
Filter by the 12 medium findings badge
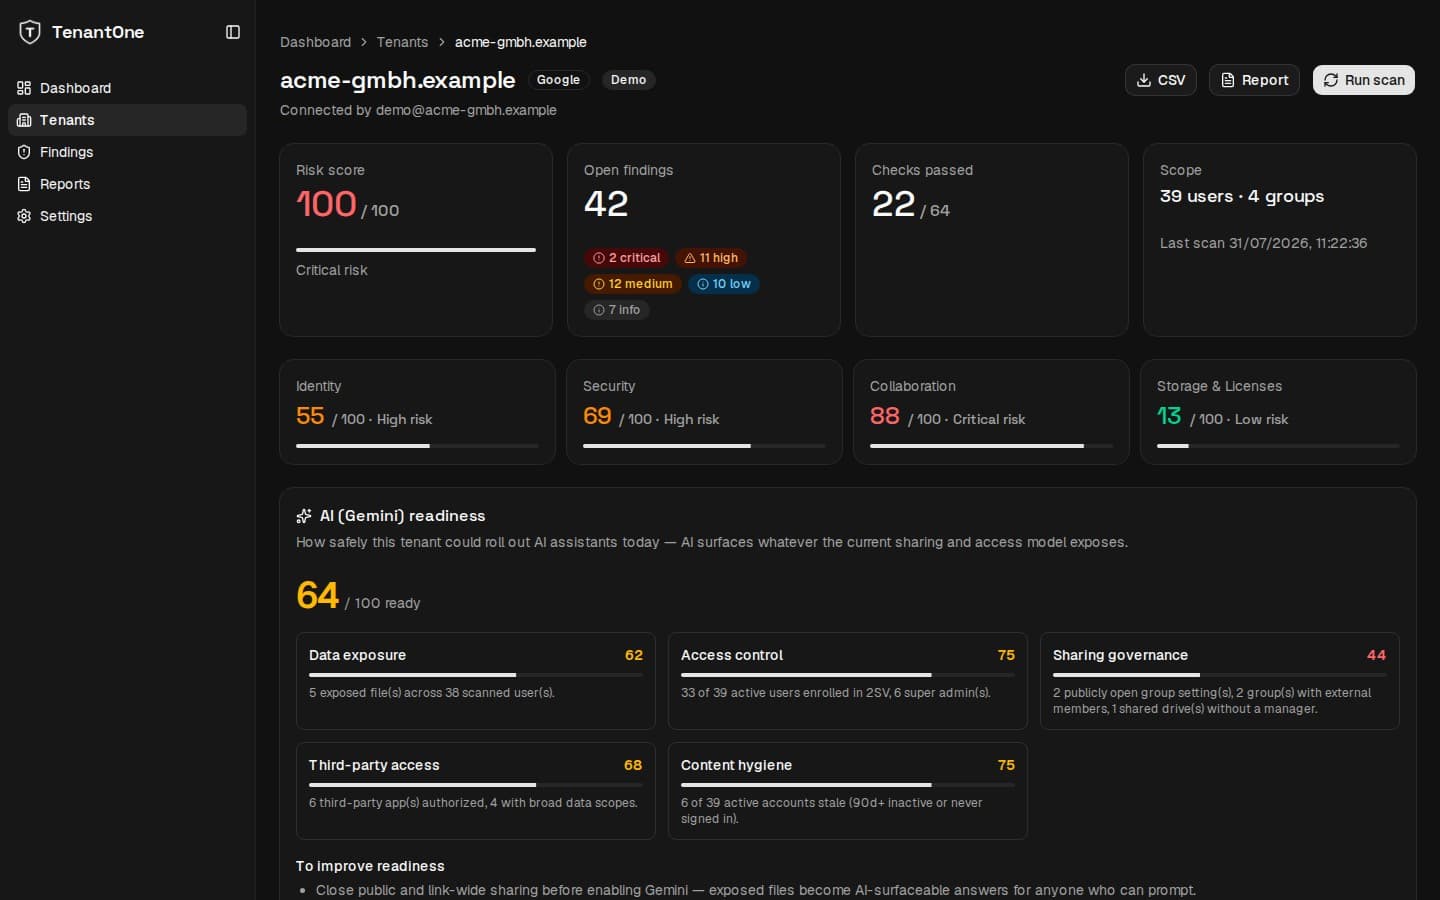632,284
